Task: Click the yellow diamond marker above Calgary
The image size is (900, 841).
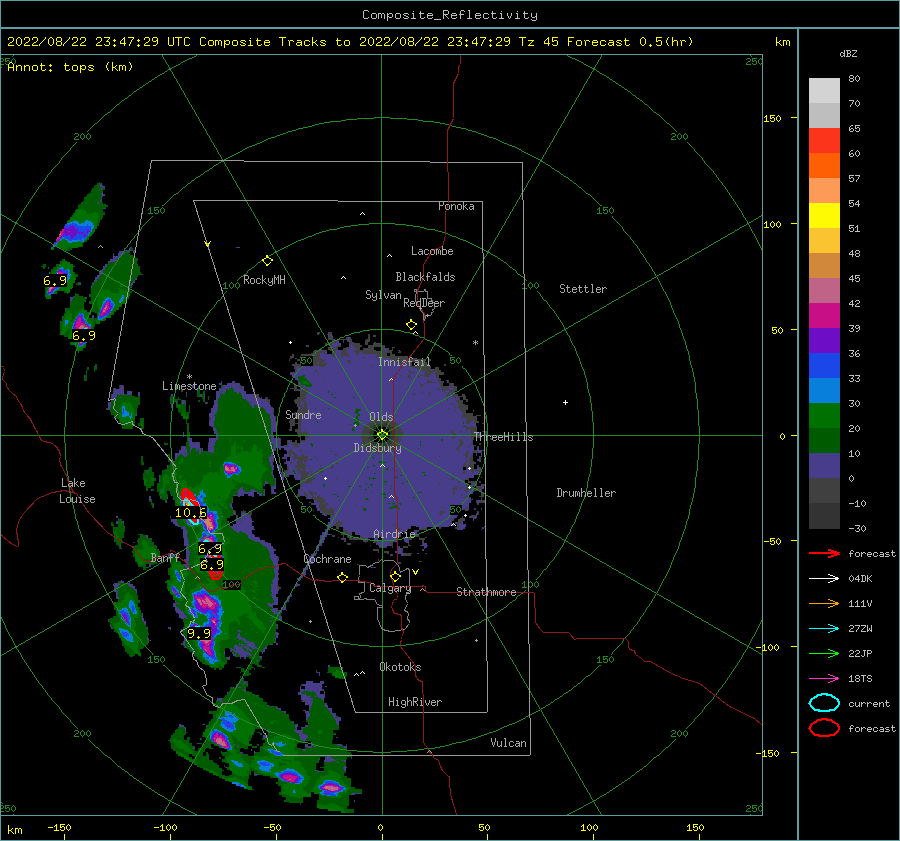Action: tap(395, 576)
